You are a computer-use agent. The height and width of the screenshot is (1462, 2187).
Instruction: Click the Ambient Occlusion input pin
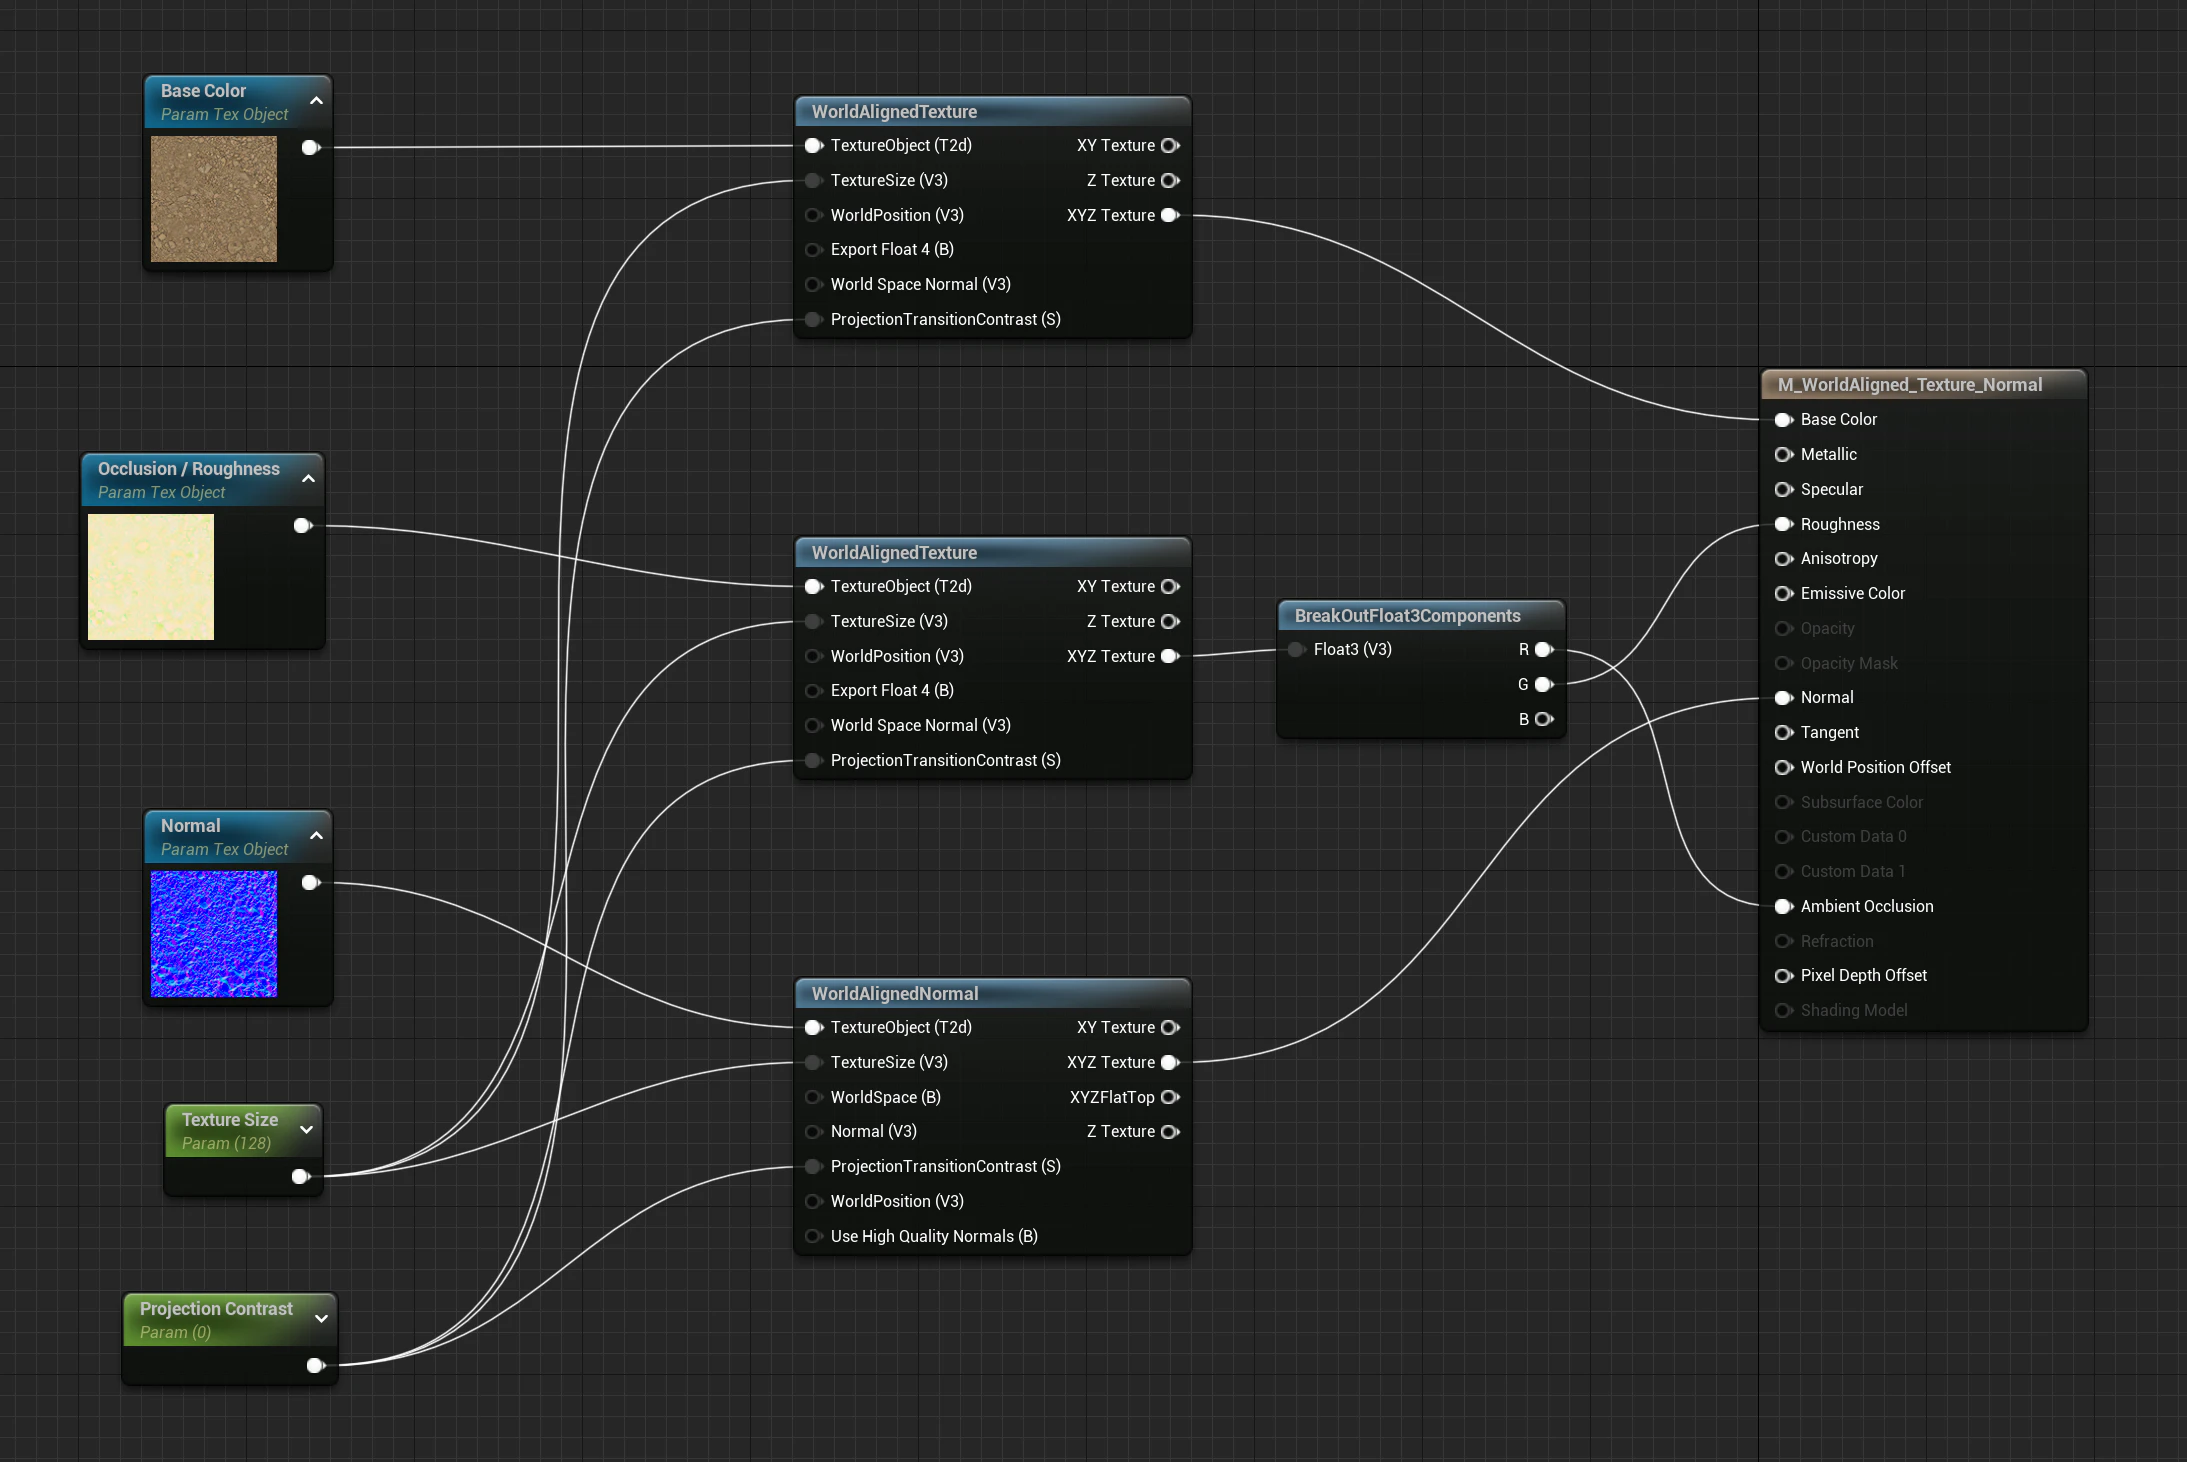pos(1784,907)
